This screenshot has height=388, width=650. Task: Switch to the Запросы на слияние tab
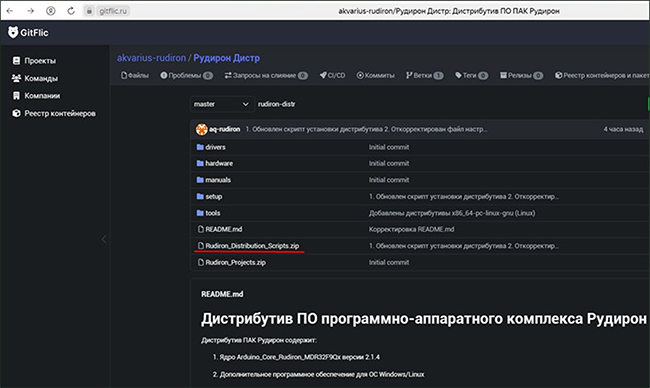click(266, 75)
